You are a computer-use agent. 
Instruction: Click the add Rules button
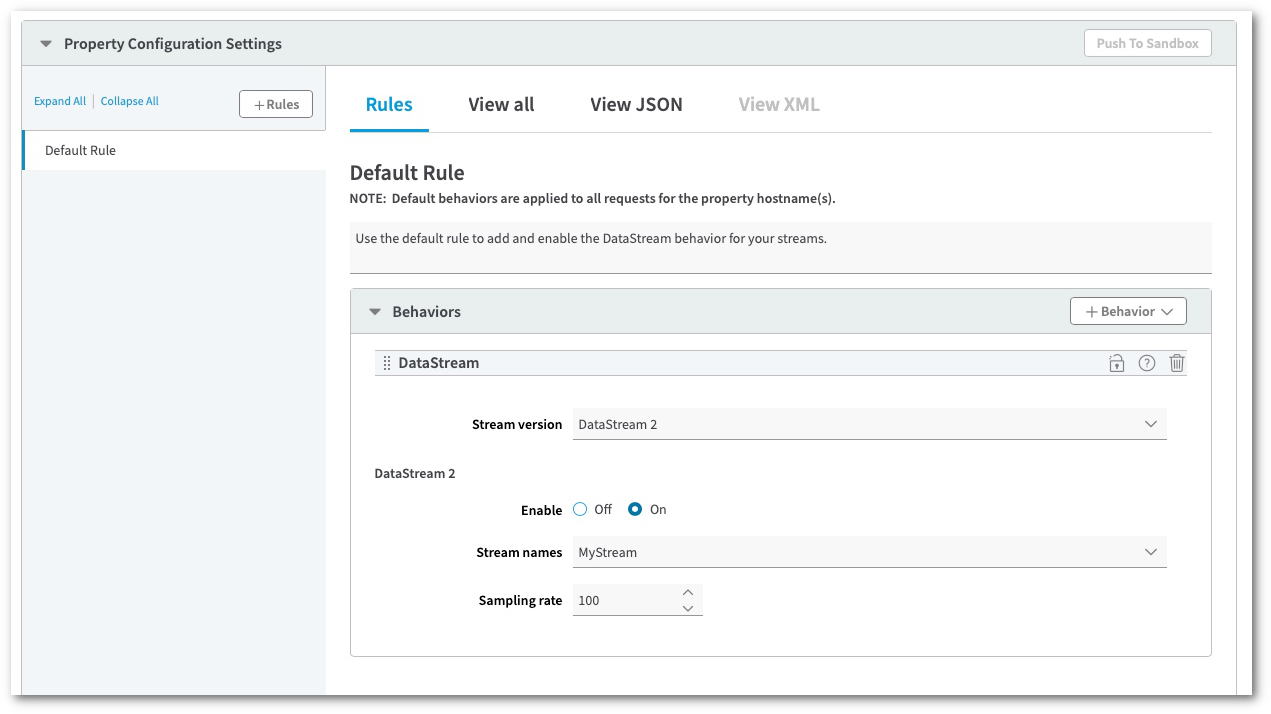(276, 104)
